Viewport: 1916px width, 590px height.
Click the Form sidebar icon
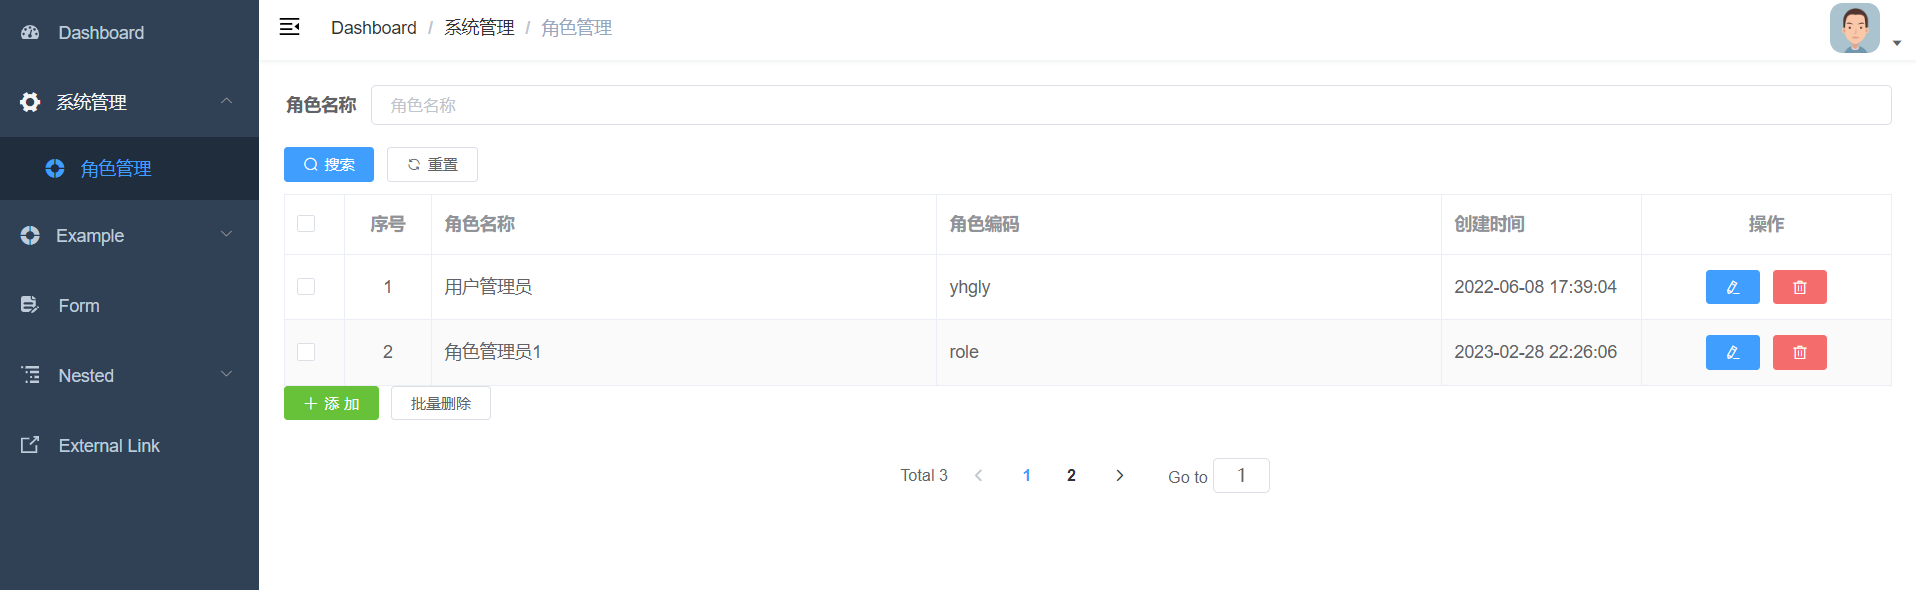30,305
